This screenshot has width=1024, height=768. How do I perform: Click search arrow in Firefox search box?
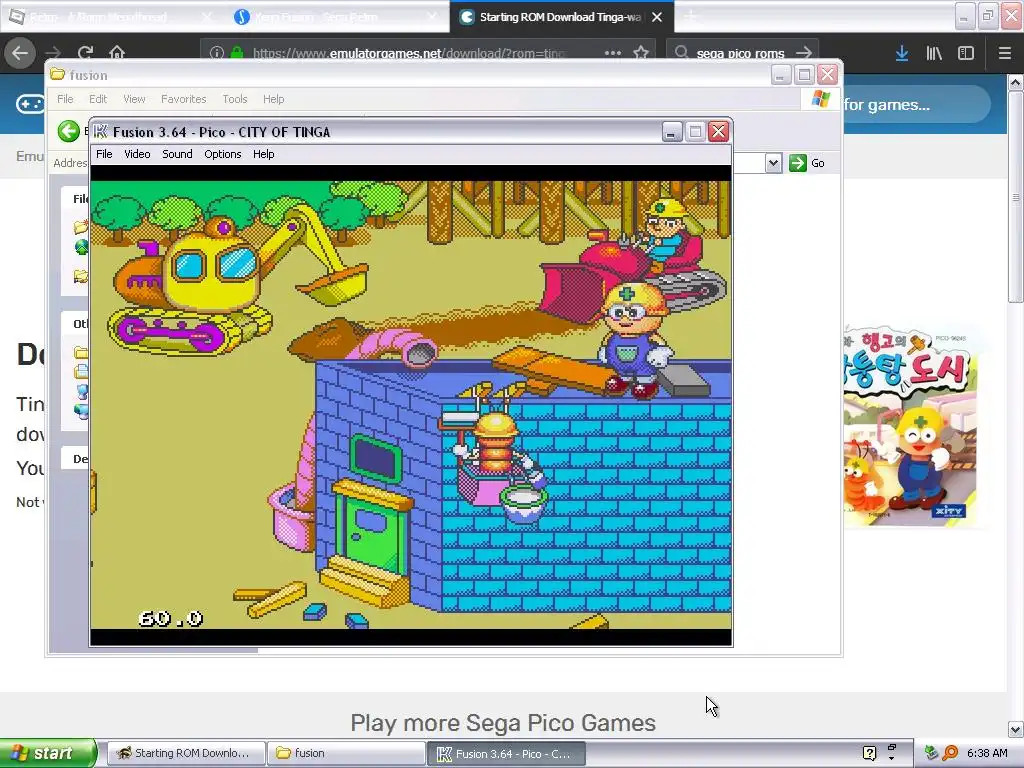coord(805,53)
